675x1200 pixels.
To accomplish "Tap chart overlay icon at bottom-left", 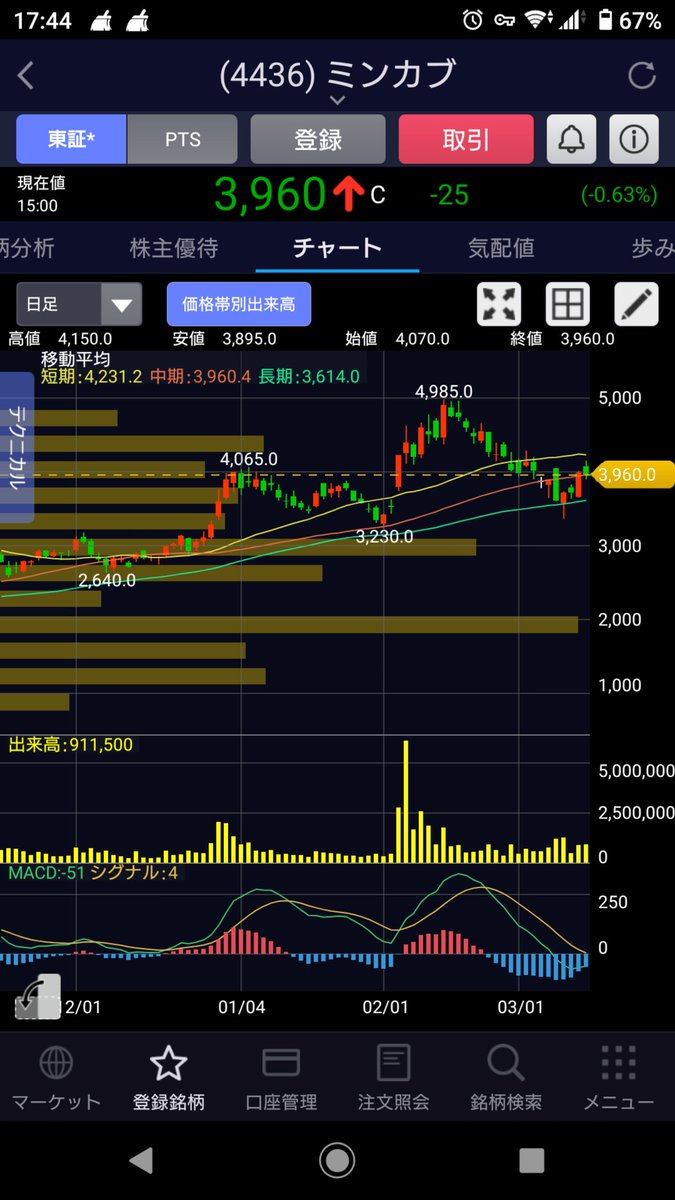I will coord(38,996).
